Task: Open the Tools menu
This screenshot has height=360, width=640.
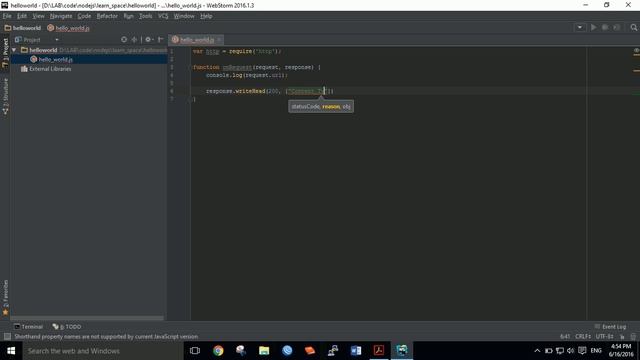Action: coord(145,16)
